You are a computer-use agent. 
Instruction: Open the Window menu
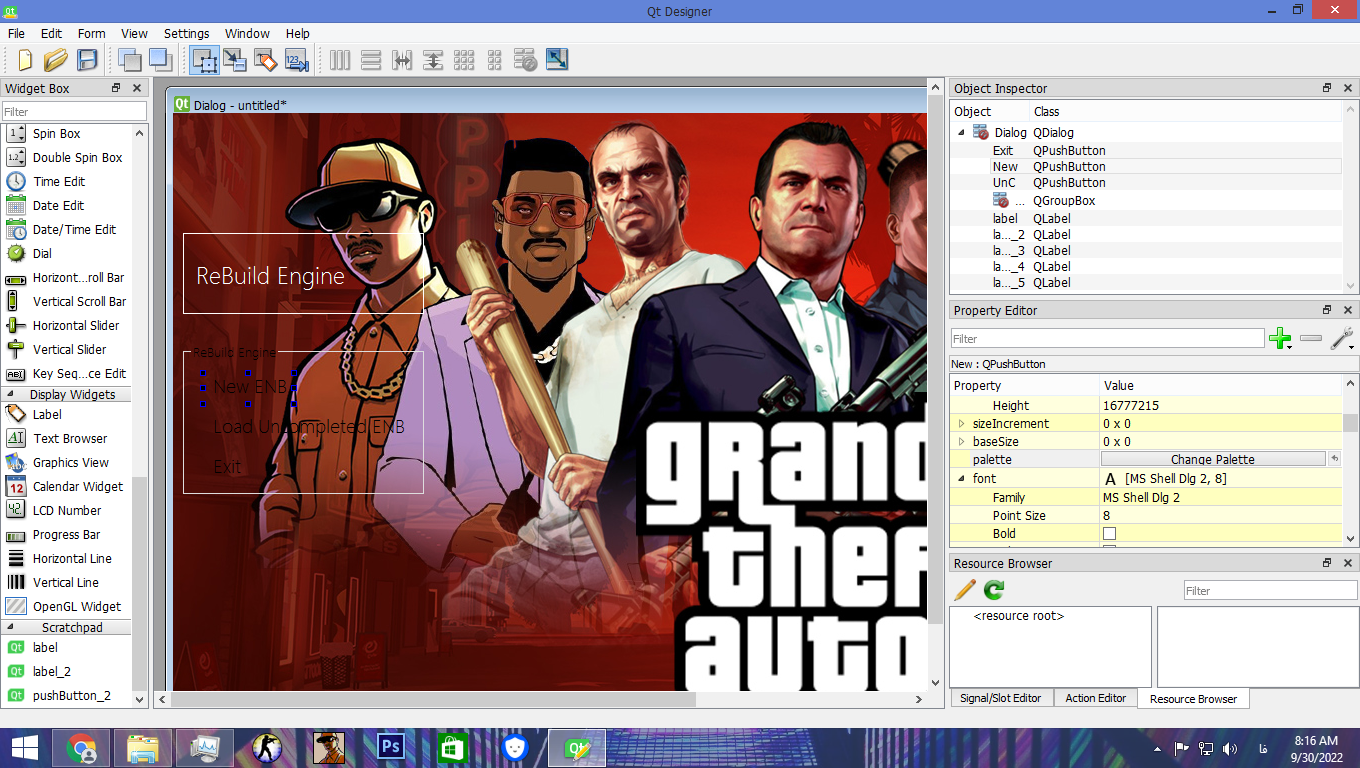(247, 33)
